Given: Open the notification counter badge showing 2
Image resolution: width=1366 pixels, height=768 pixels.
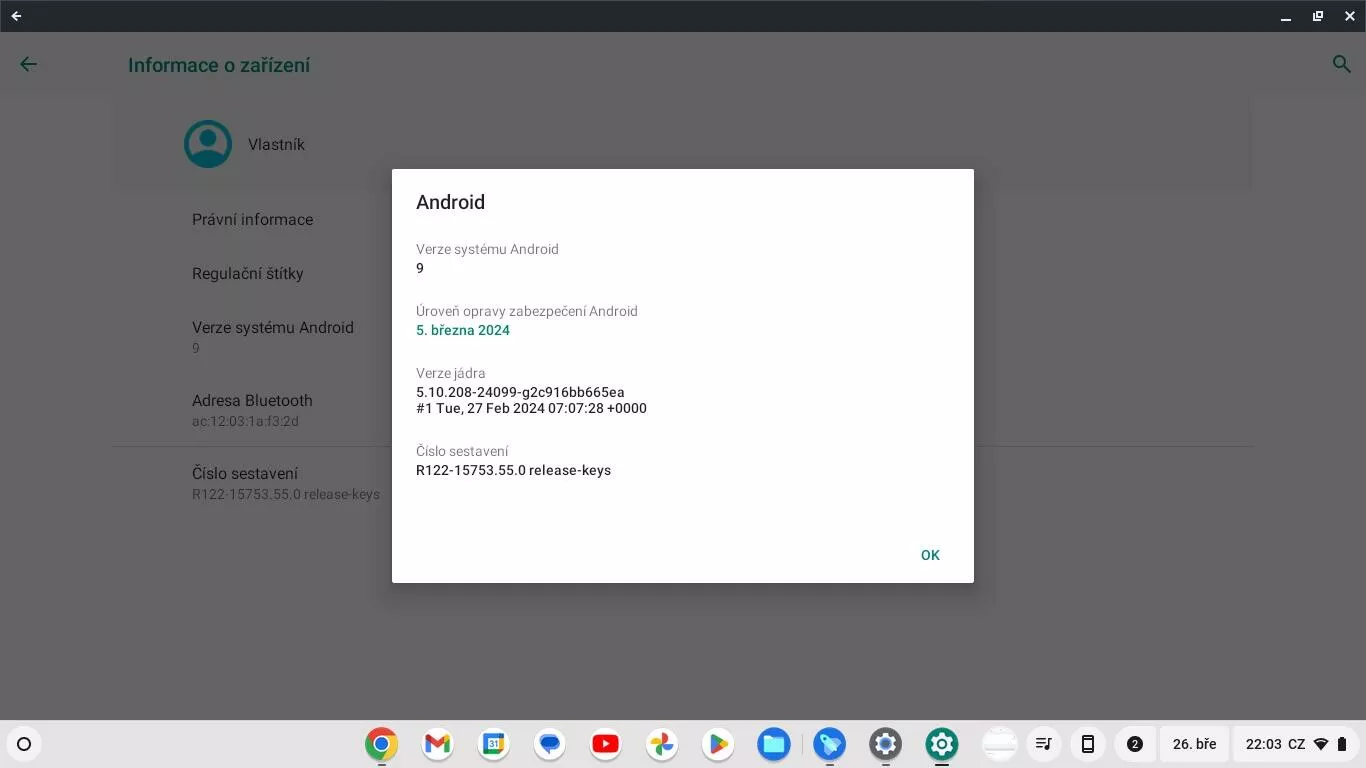Looking at the screenshot, I should 1134,744.
